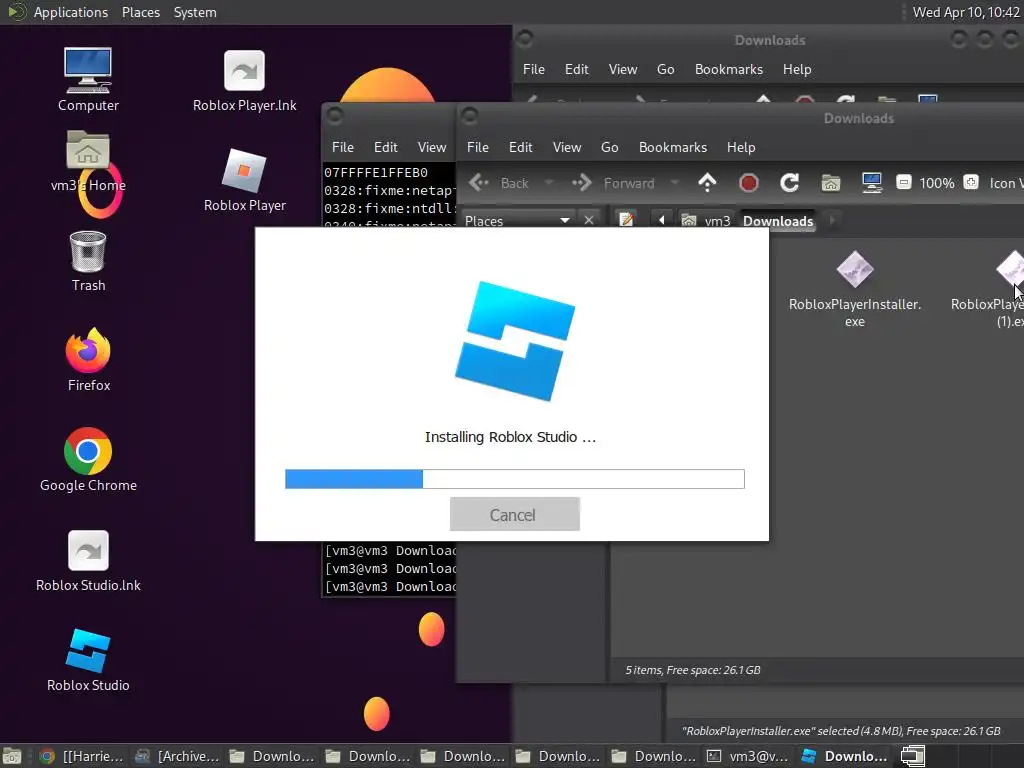This screenshot has width=1024, height=768.
Task: Open File menu in back Downloads window
Action: (534, 69)
